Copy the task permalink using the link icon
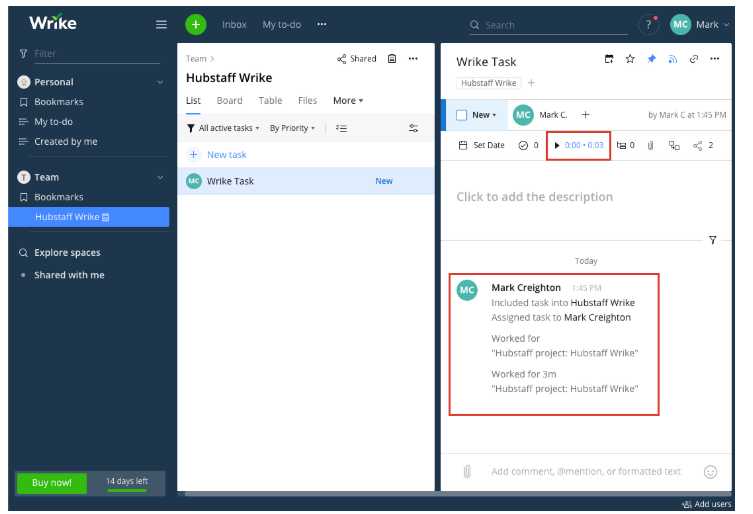The image size is (753, 514). pos(693,60)
